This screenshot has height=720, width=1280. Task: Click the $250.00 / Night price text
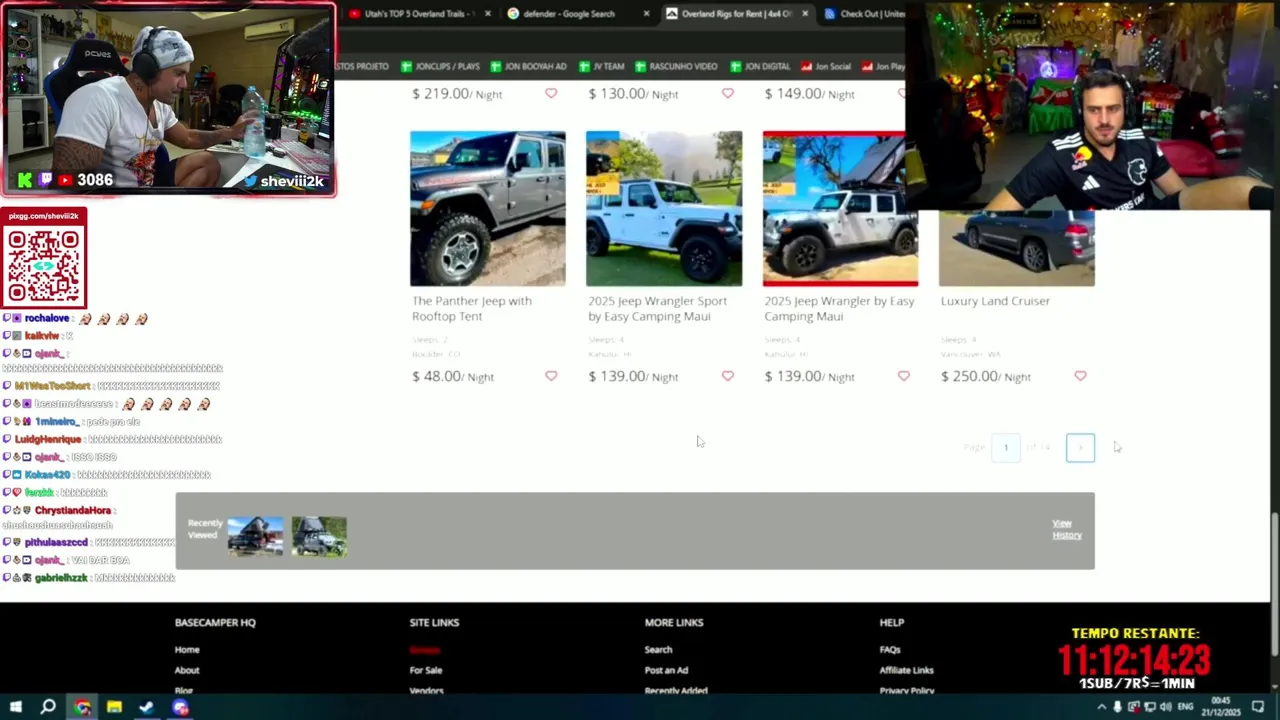(986, 376)
